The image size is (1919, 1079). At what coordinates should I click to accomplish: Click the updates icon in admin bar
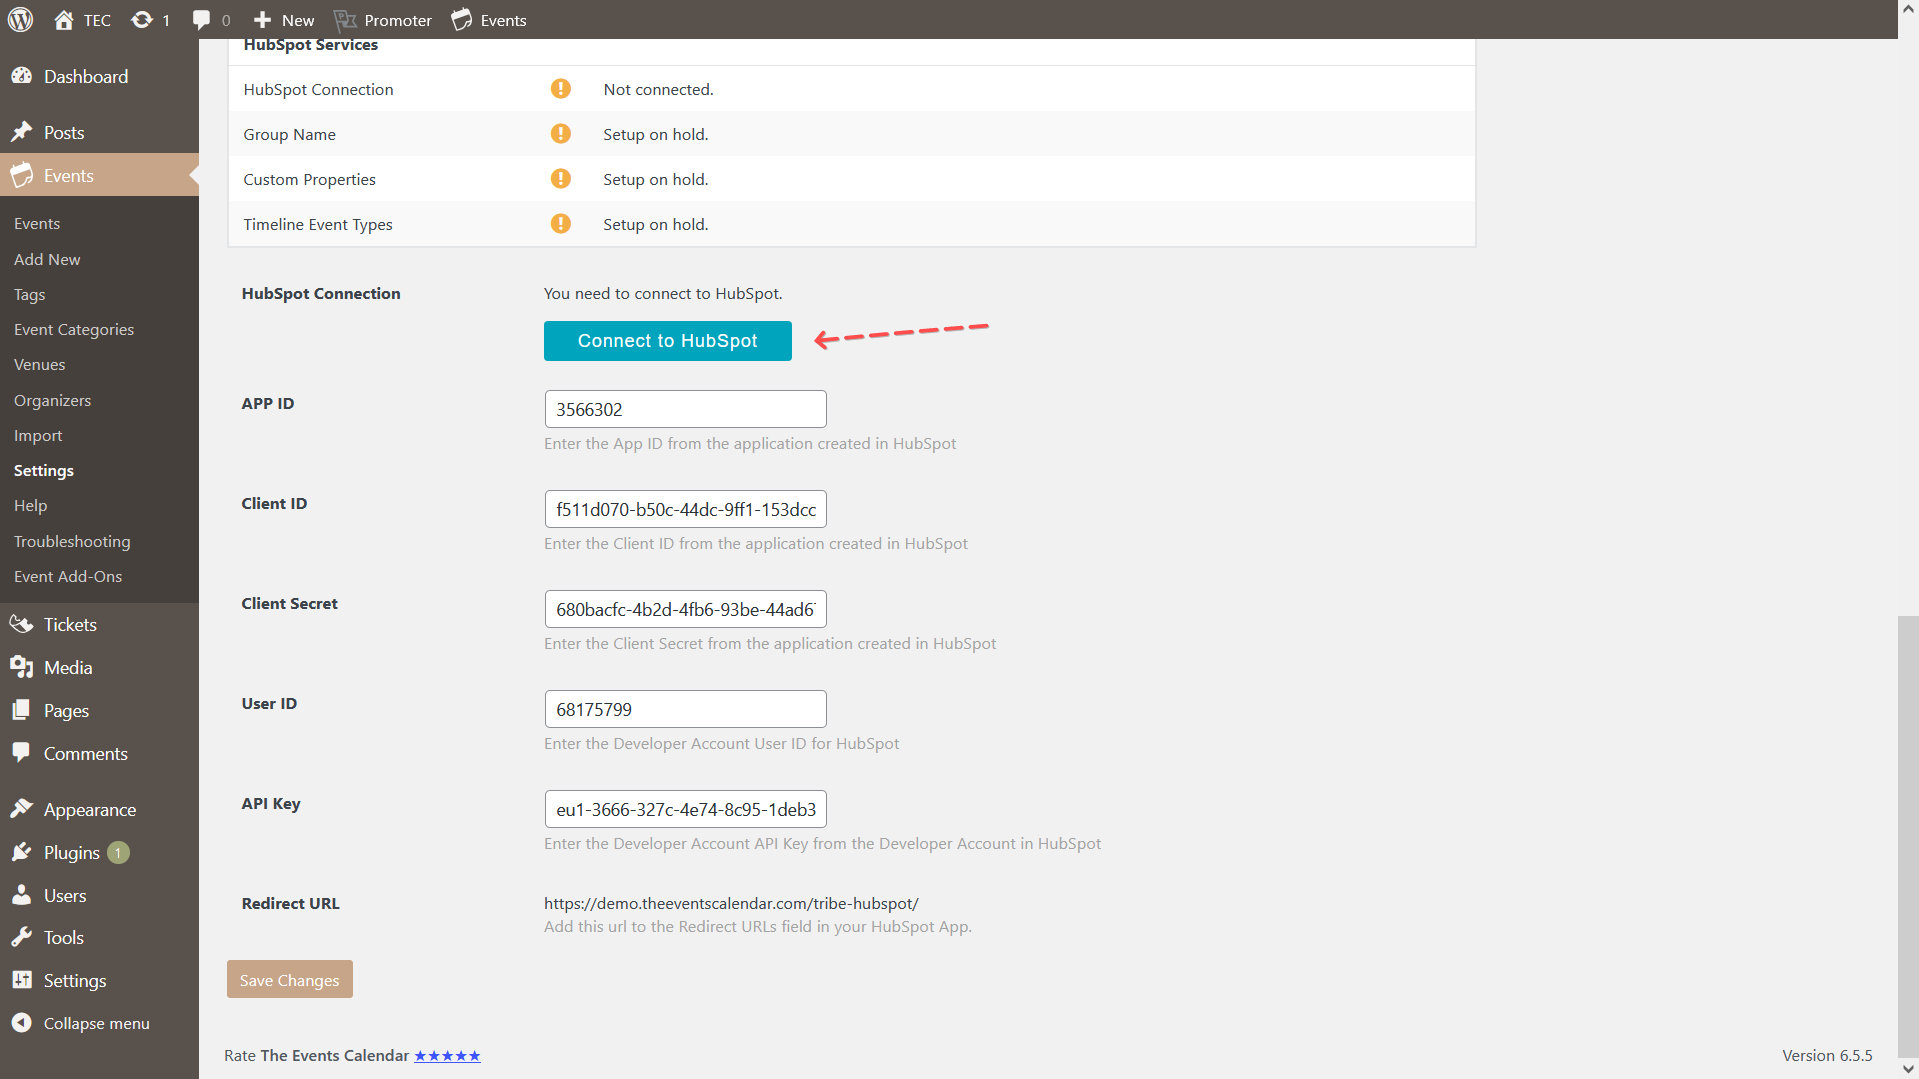[x=142, y=20]
